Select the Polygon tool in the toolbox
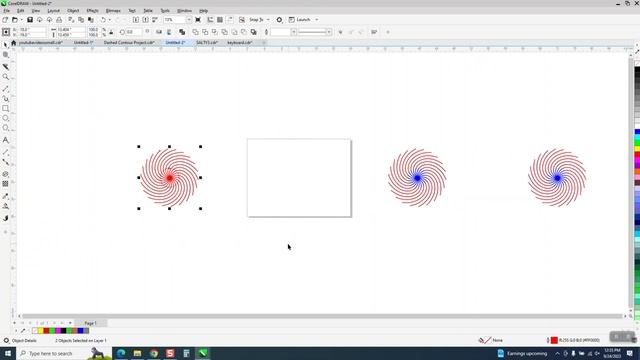This screenshot has height=360, width=640. (x=6, y=128)
